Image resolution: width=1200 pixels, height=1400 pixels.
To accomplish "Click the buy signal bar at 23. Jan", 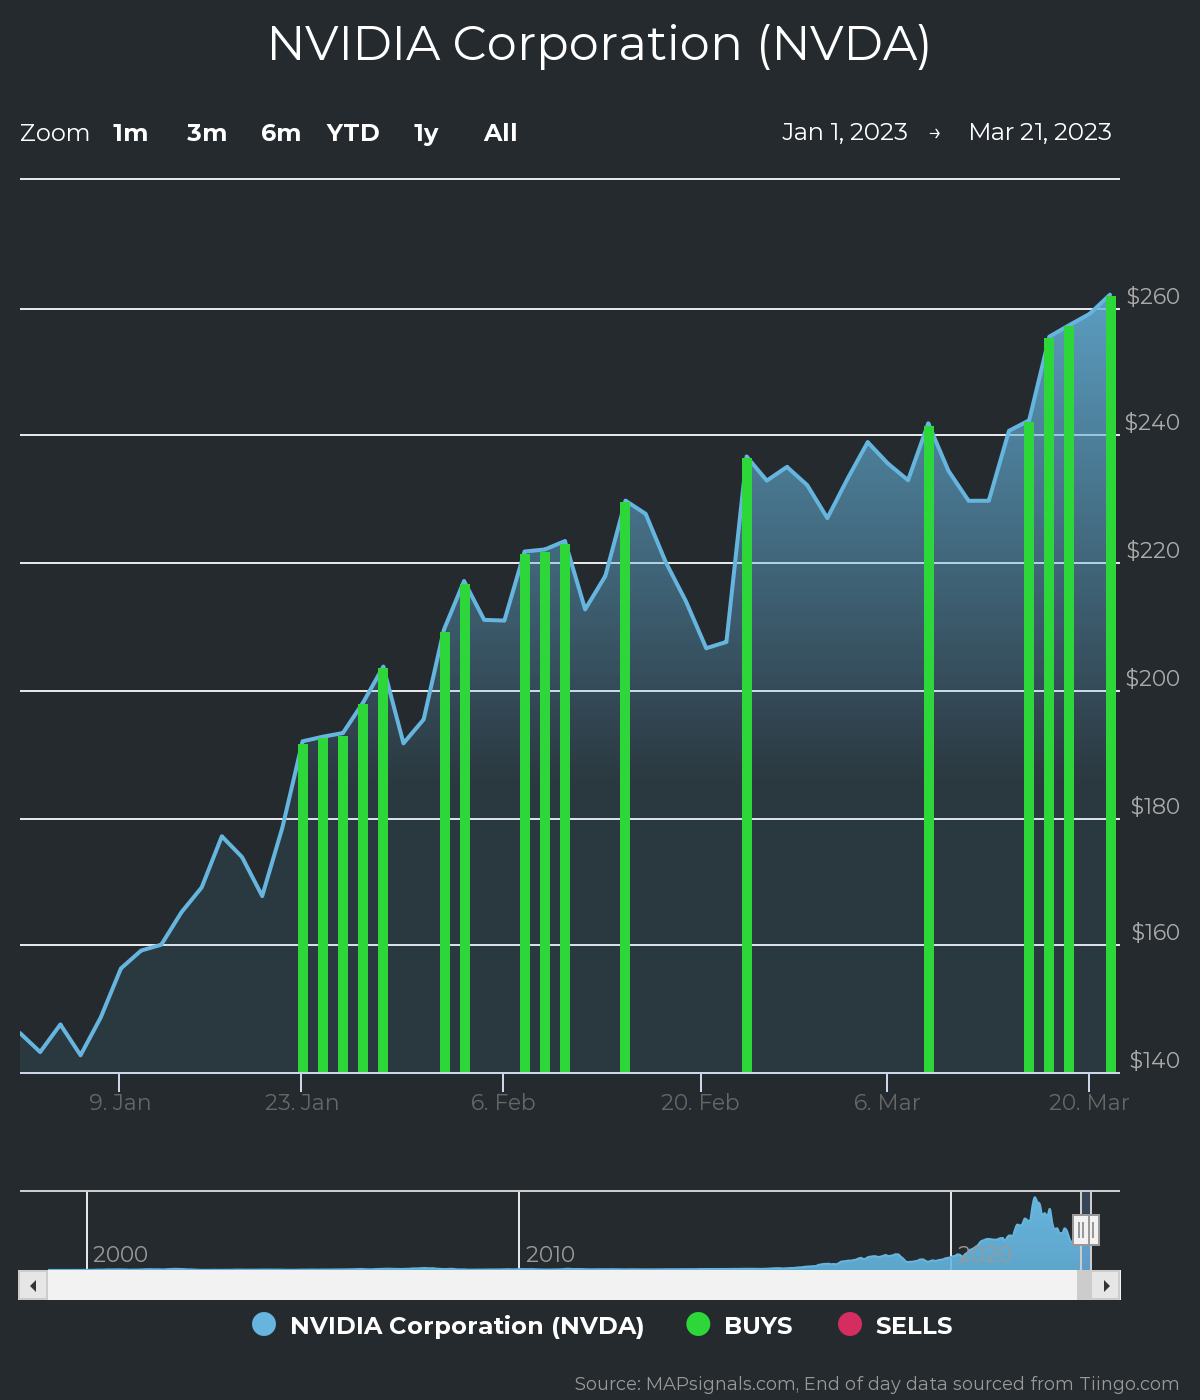I will point(303,907).
